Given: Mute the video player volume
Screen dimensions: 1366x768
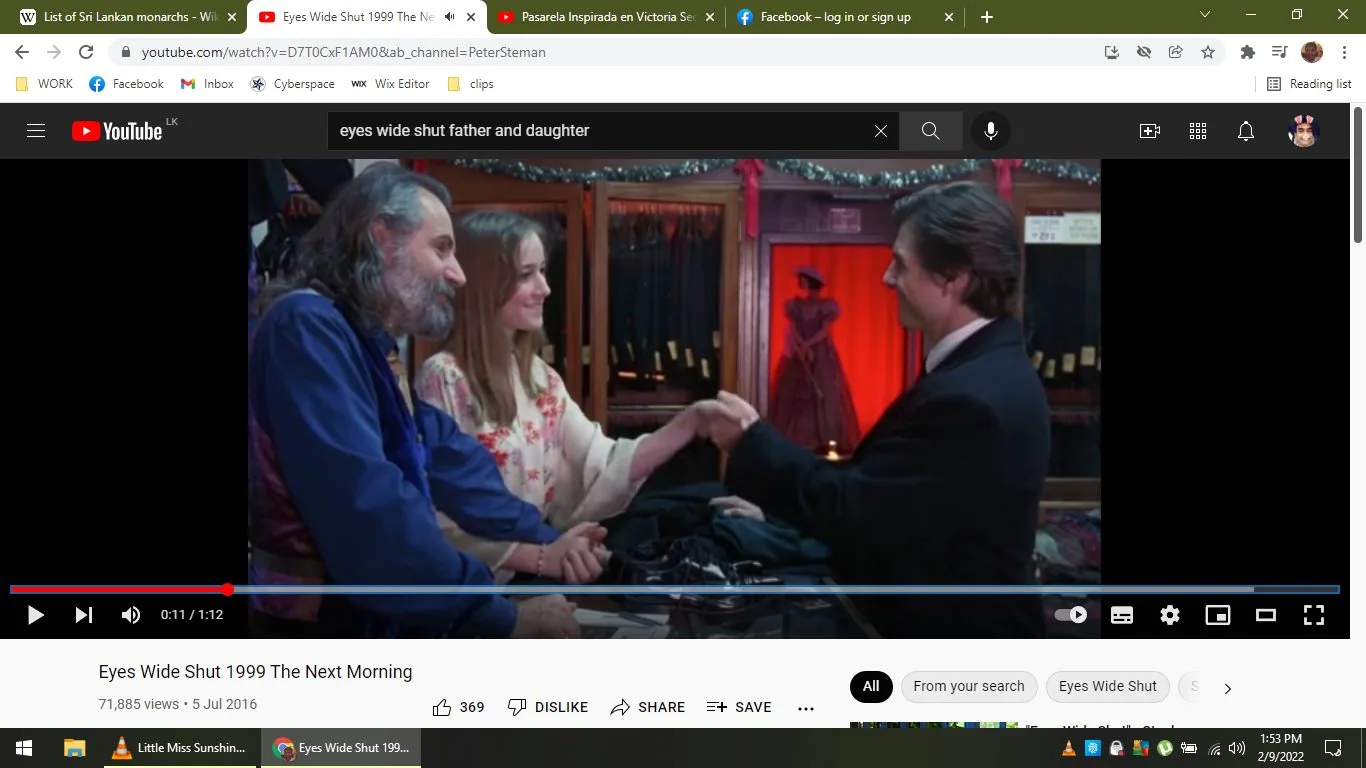Looking at the screenshot, I should [131, 615].
